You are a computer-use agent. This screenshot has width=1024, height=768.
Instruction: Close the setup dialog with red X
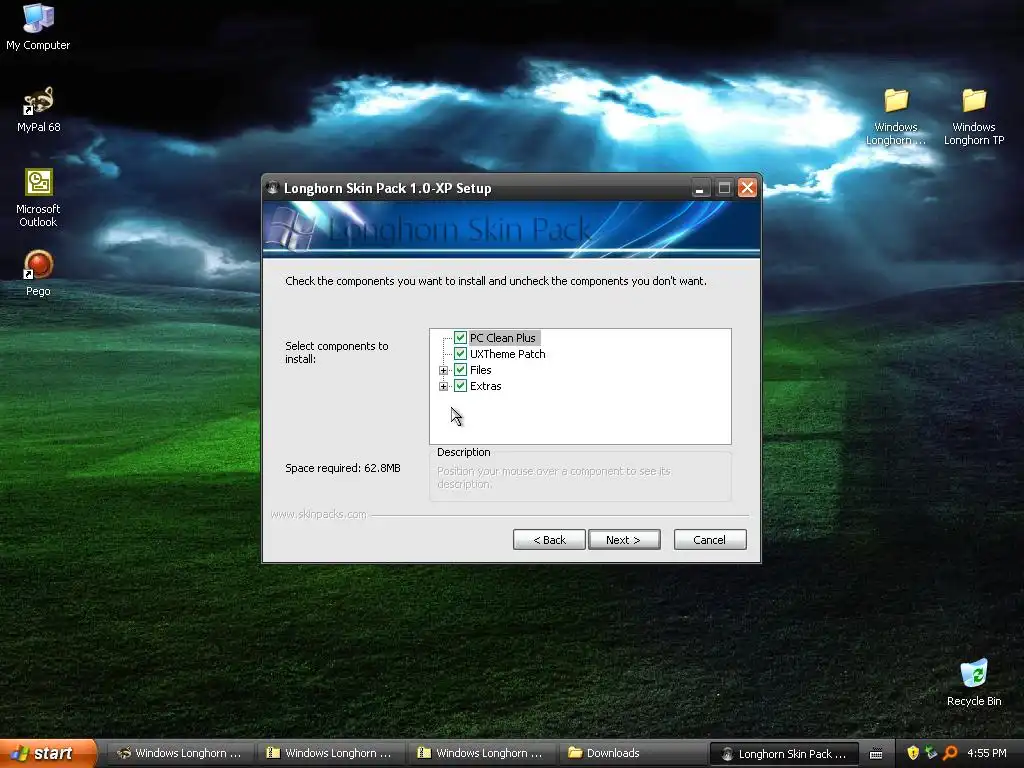tap(747, 189)
